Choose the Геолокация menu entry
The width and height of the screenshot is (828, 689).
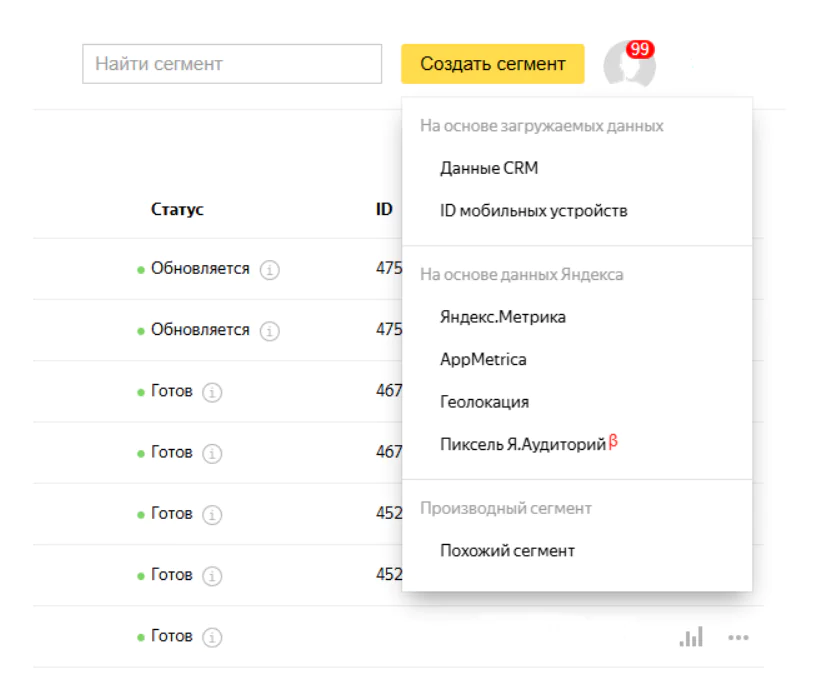pyautogui.click(x=484, y=402)
